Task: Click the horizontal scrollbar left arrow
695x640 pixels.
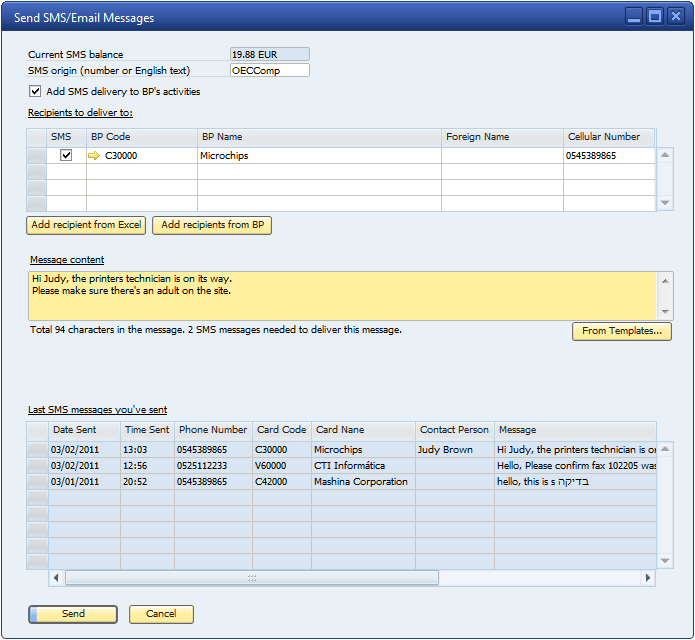Action: pyautogui.click(x=56, y=578)
